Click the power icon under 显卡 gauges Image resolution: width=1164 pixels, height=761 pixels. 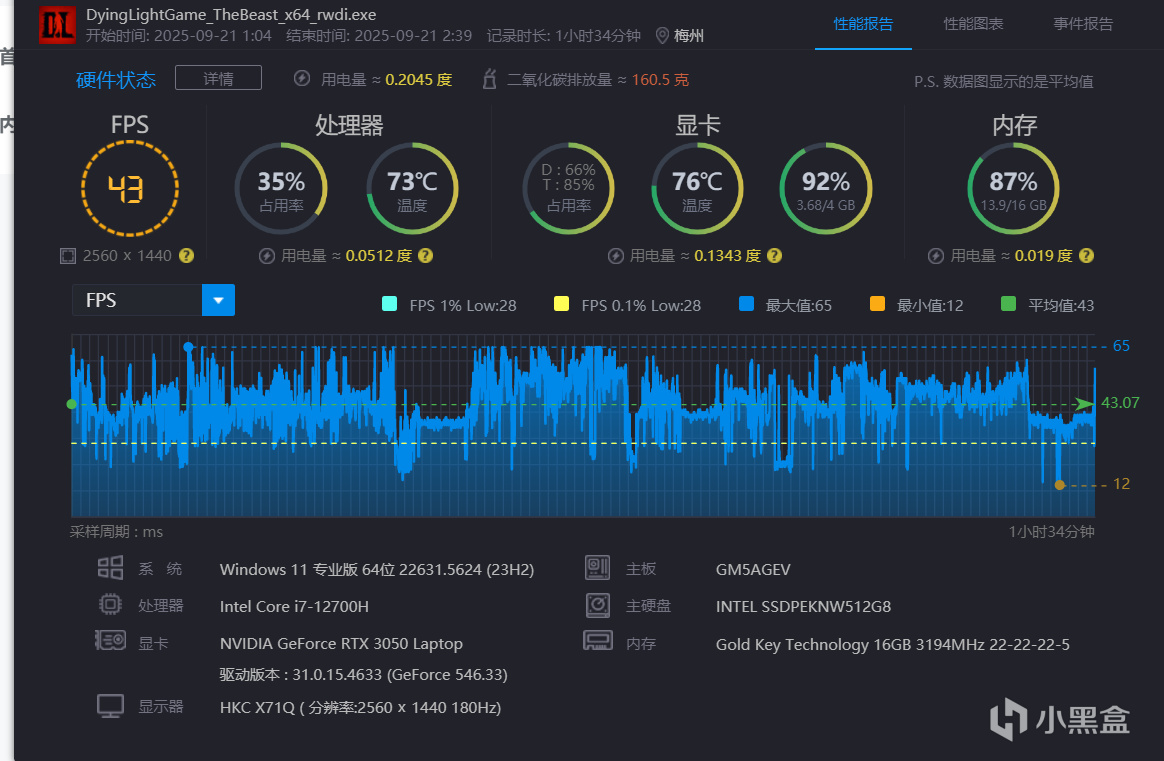[615, 256]
